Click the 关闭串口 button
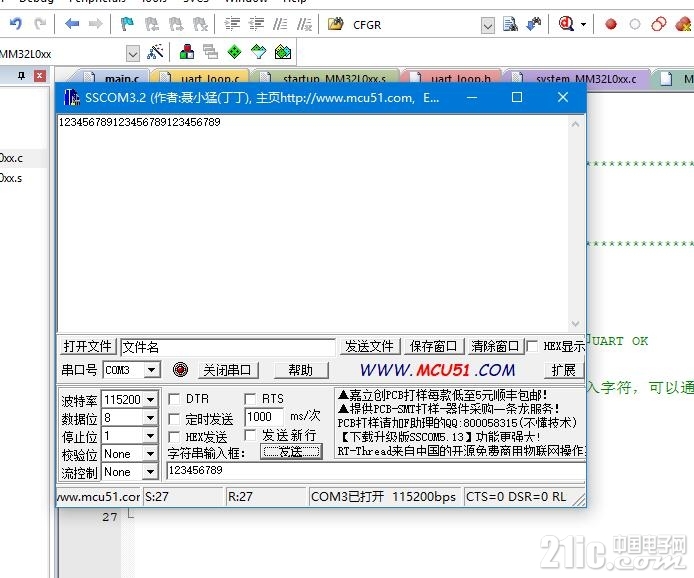 227,370
